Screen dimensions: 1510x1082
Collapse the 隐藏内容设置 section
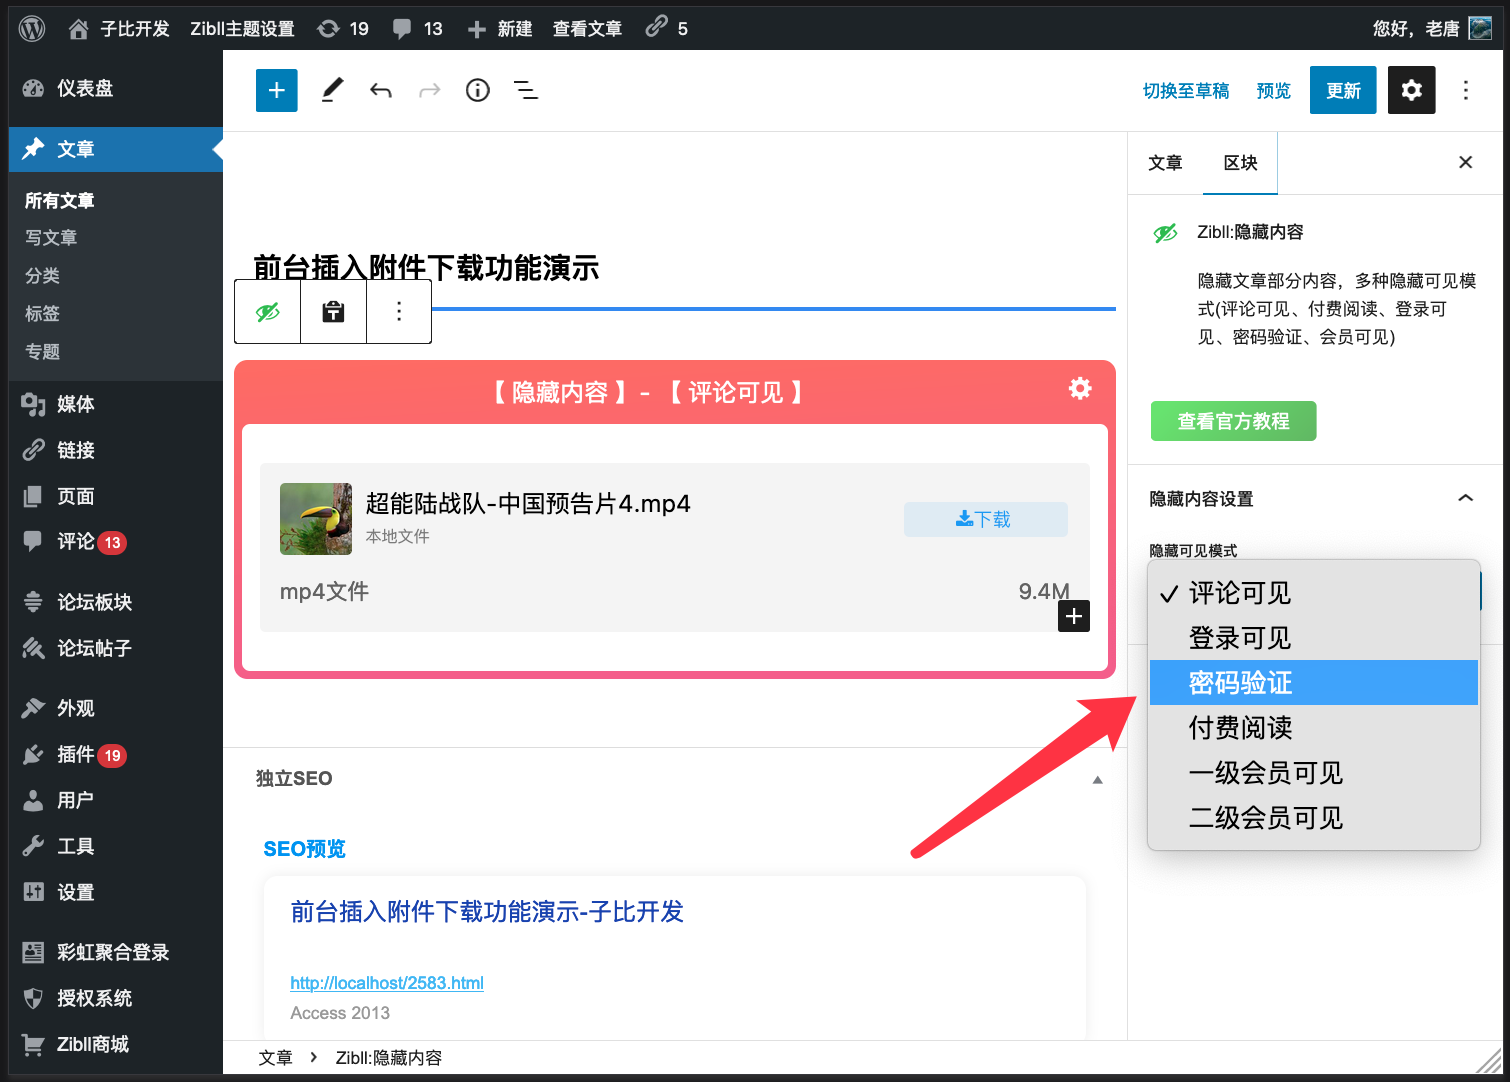1465,498
